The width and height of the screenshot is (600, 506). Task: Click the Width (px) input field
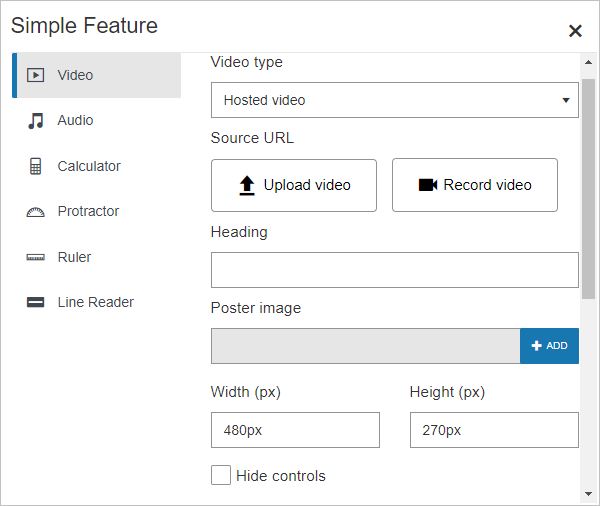[295, 430]
